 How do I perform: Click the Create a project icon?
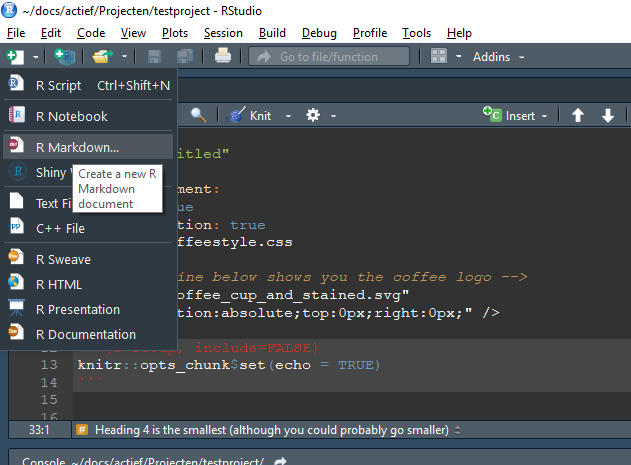[x=65, y=56]
